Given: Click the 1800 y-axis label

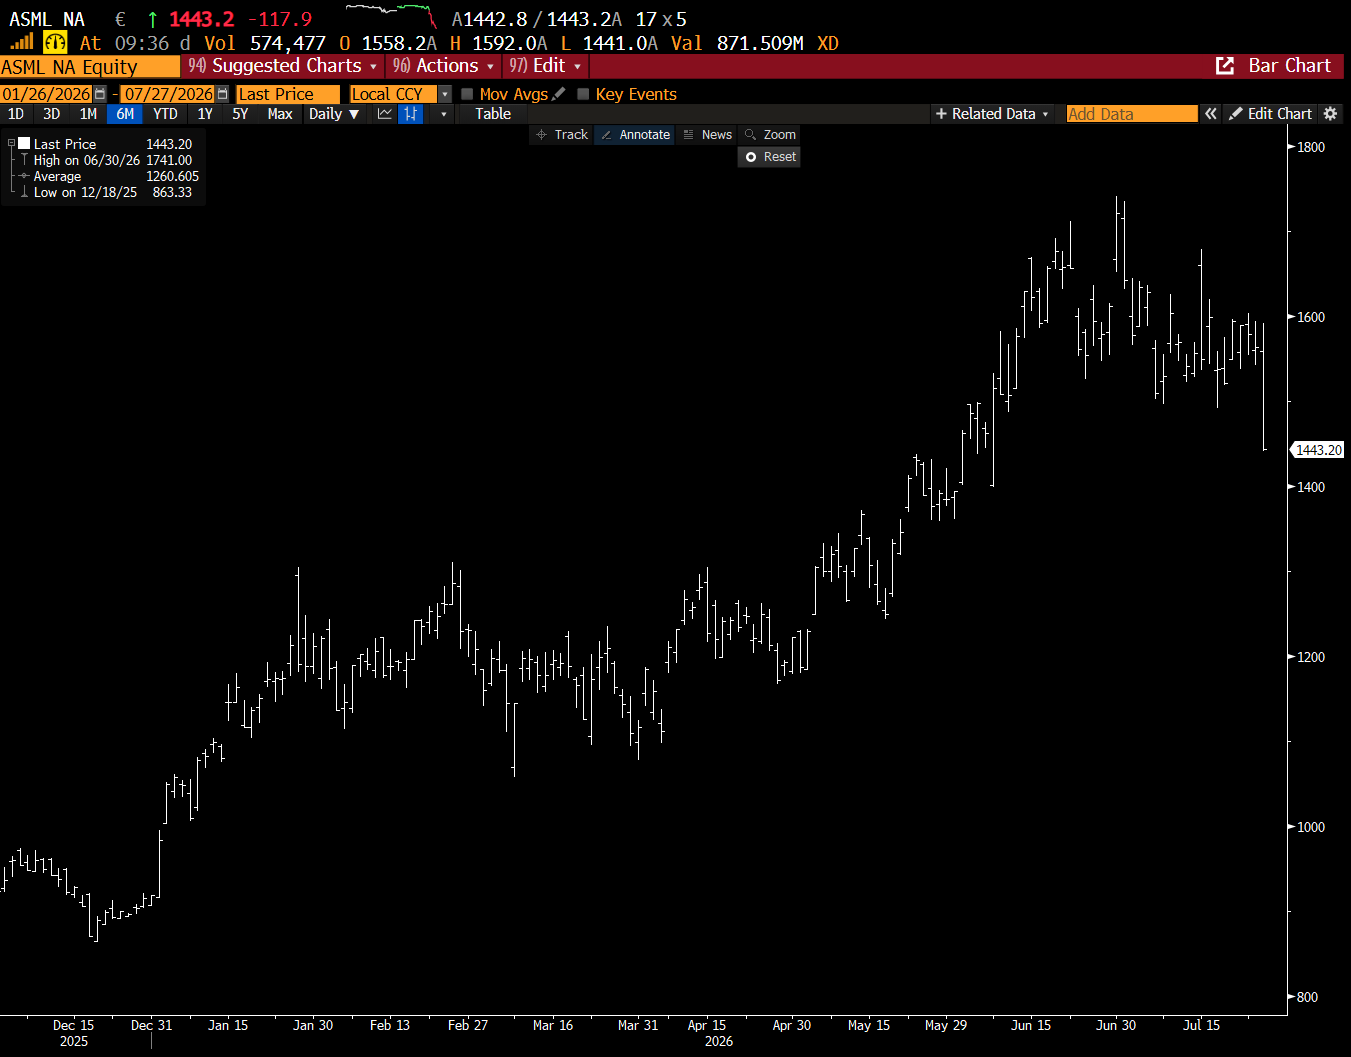Looking at the screenshot, I should [x=1311, y=147].
